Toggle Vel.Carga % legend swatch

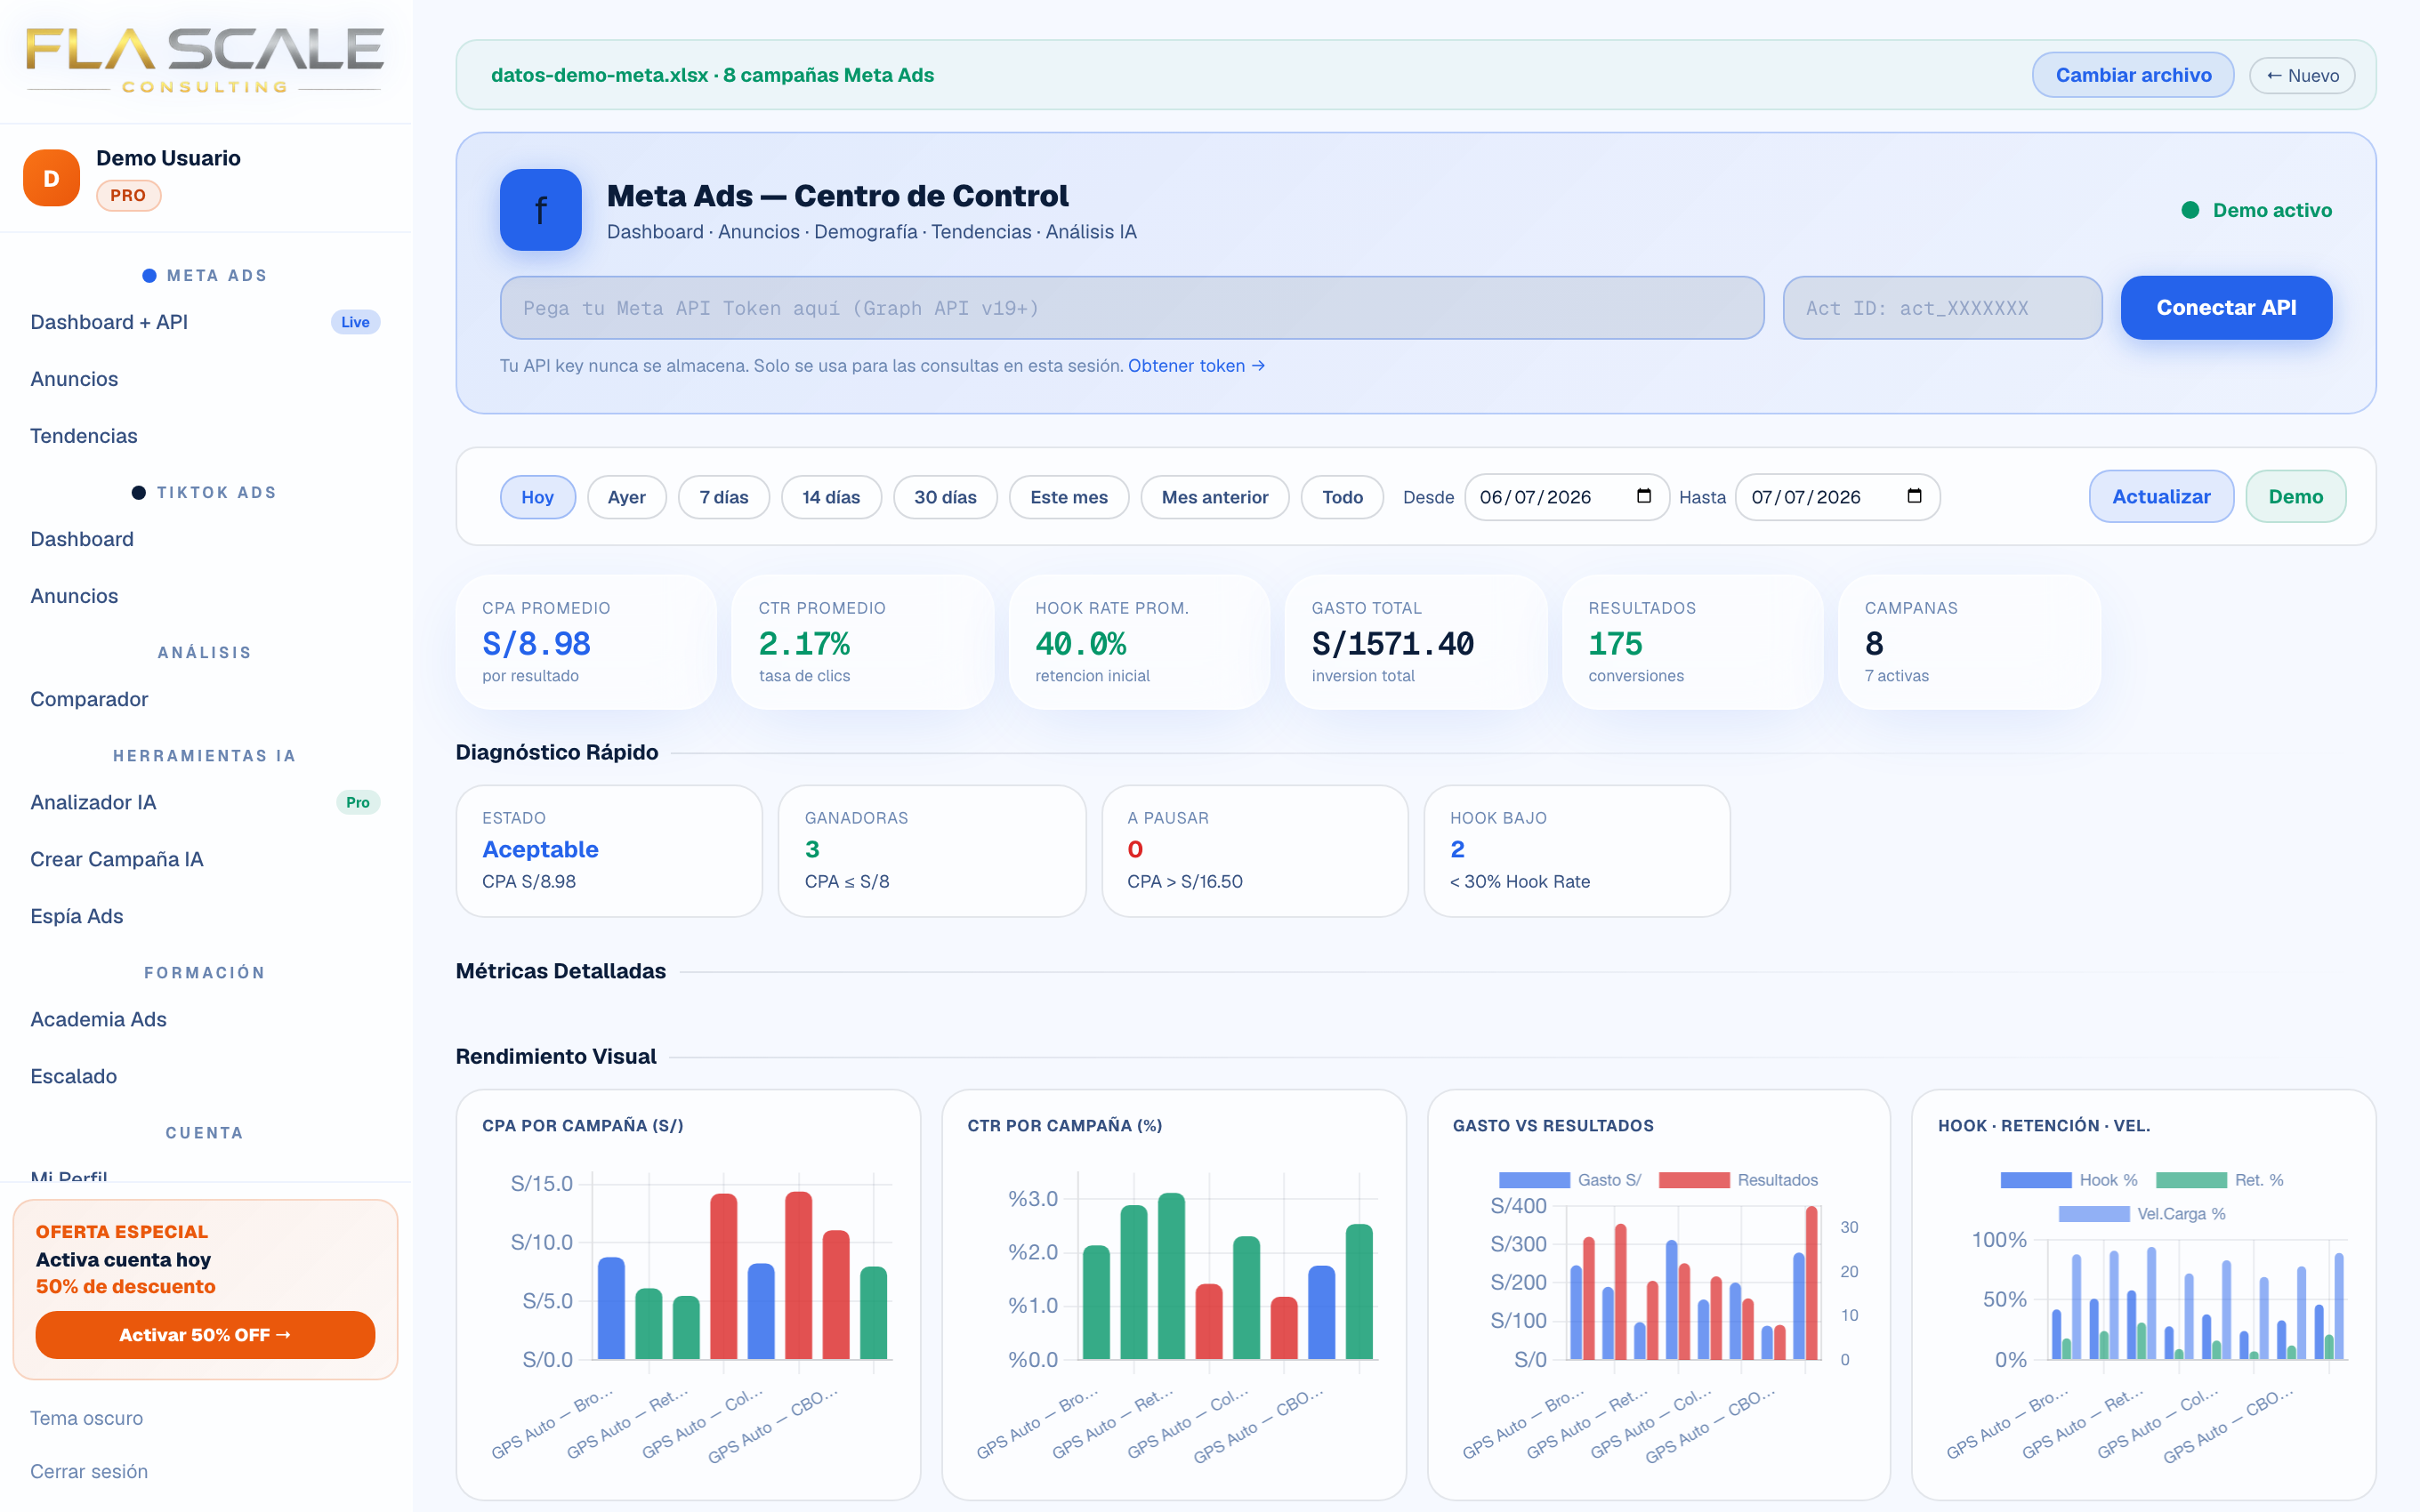point(2094,1214)
